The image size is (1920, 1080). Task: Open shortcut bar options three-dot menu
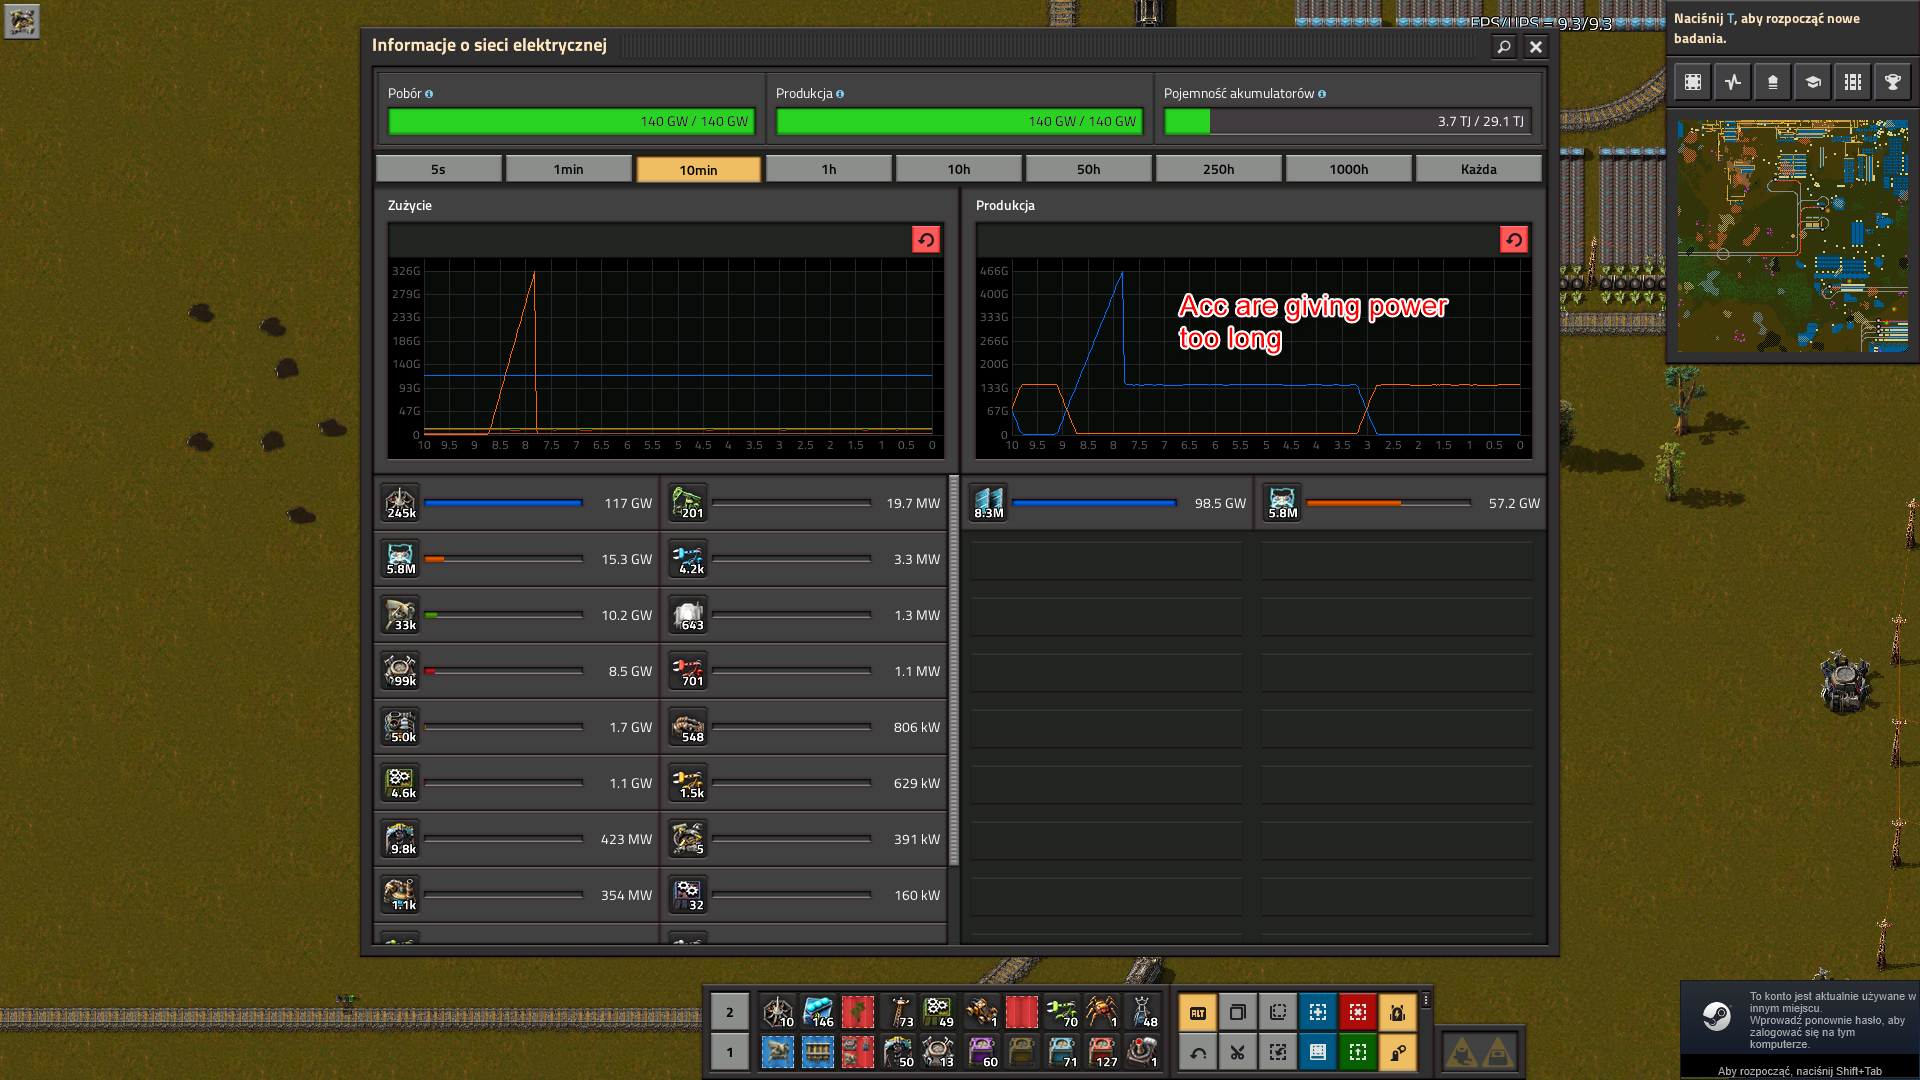tap(1426, 1000)
